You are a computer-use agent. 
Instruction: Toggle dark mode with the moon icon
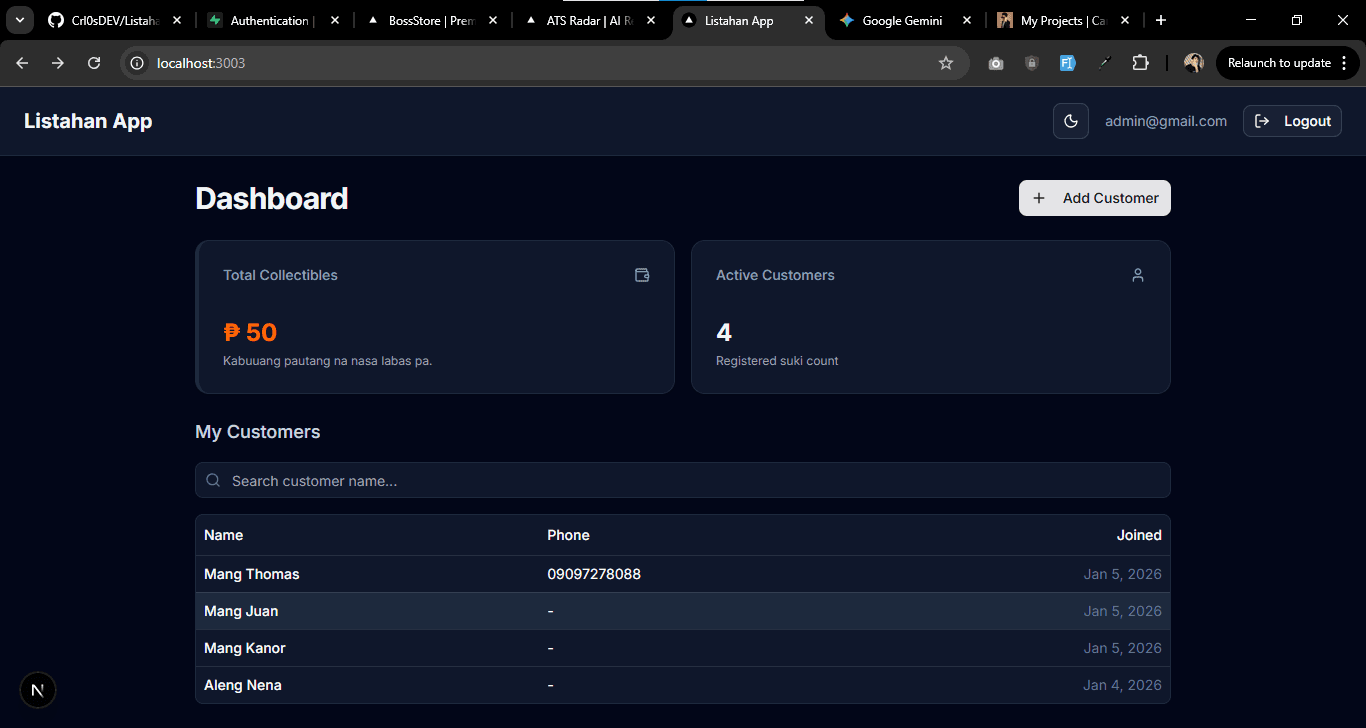(x=1070, y=120)
